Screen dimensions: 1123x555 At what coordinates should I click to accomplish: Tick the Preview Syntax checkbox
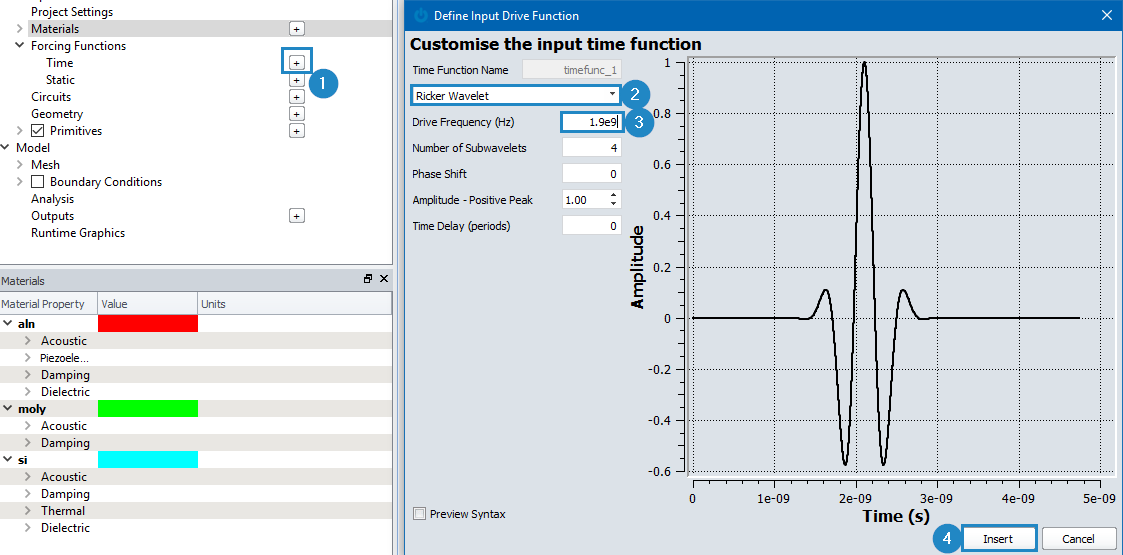point(420,513)
